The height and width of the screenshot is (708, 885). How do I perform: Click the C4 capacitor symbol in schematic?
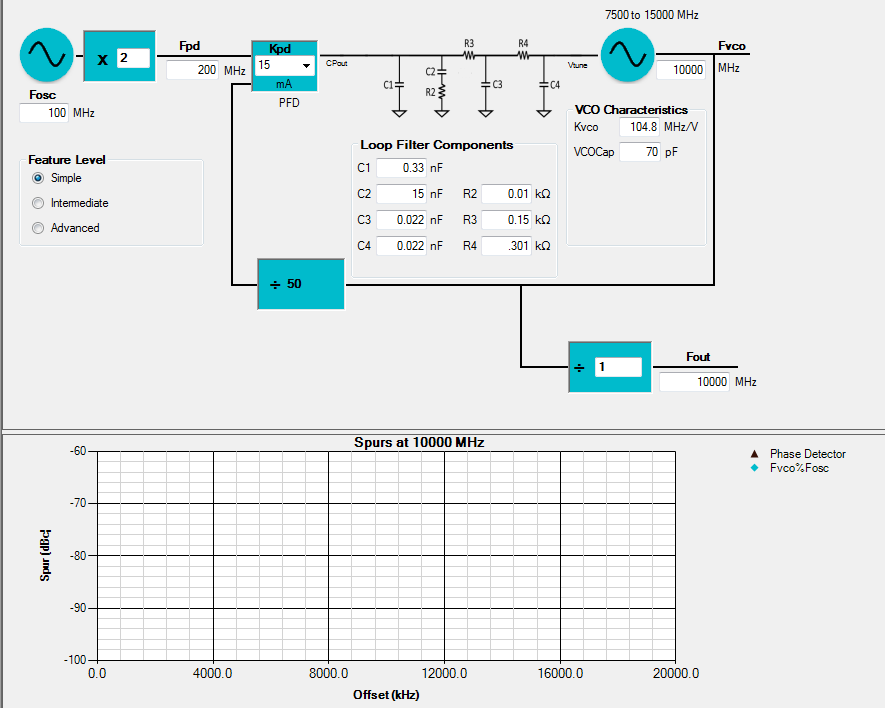544,85
